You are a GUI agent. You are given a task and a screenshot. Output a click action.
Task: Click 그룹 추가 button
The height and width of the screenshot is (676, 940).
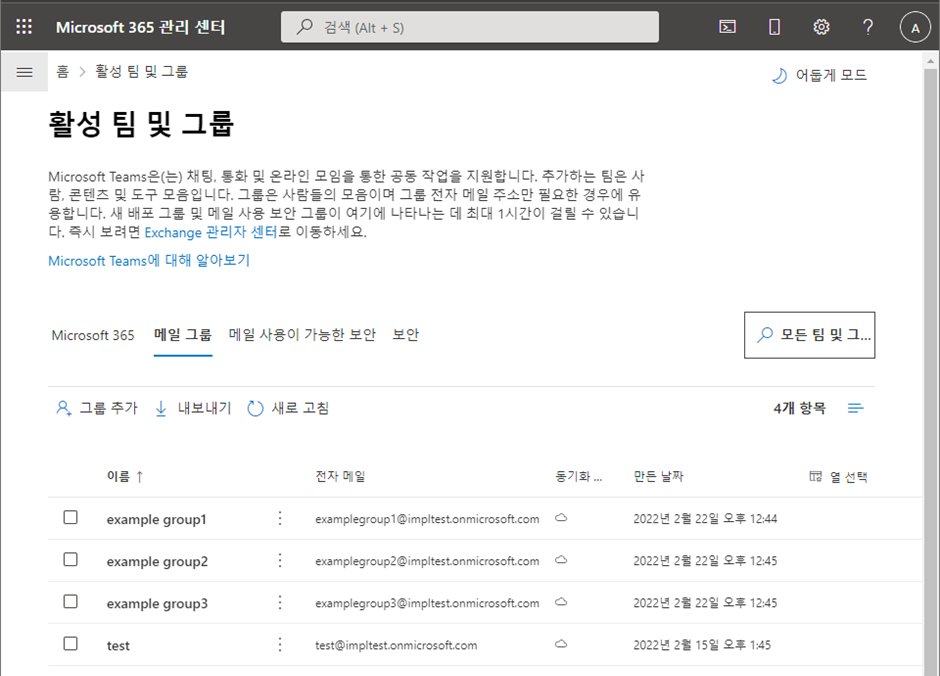point(97,408)
